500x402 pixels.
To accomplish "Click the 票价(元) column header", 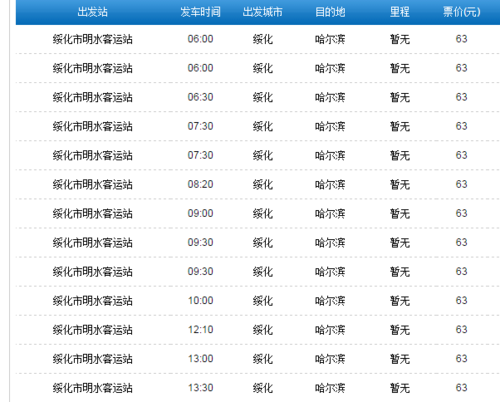I will click(x=461, y=12).
